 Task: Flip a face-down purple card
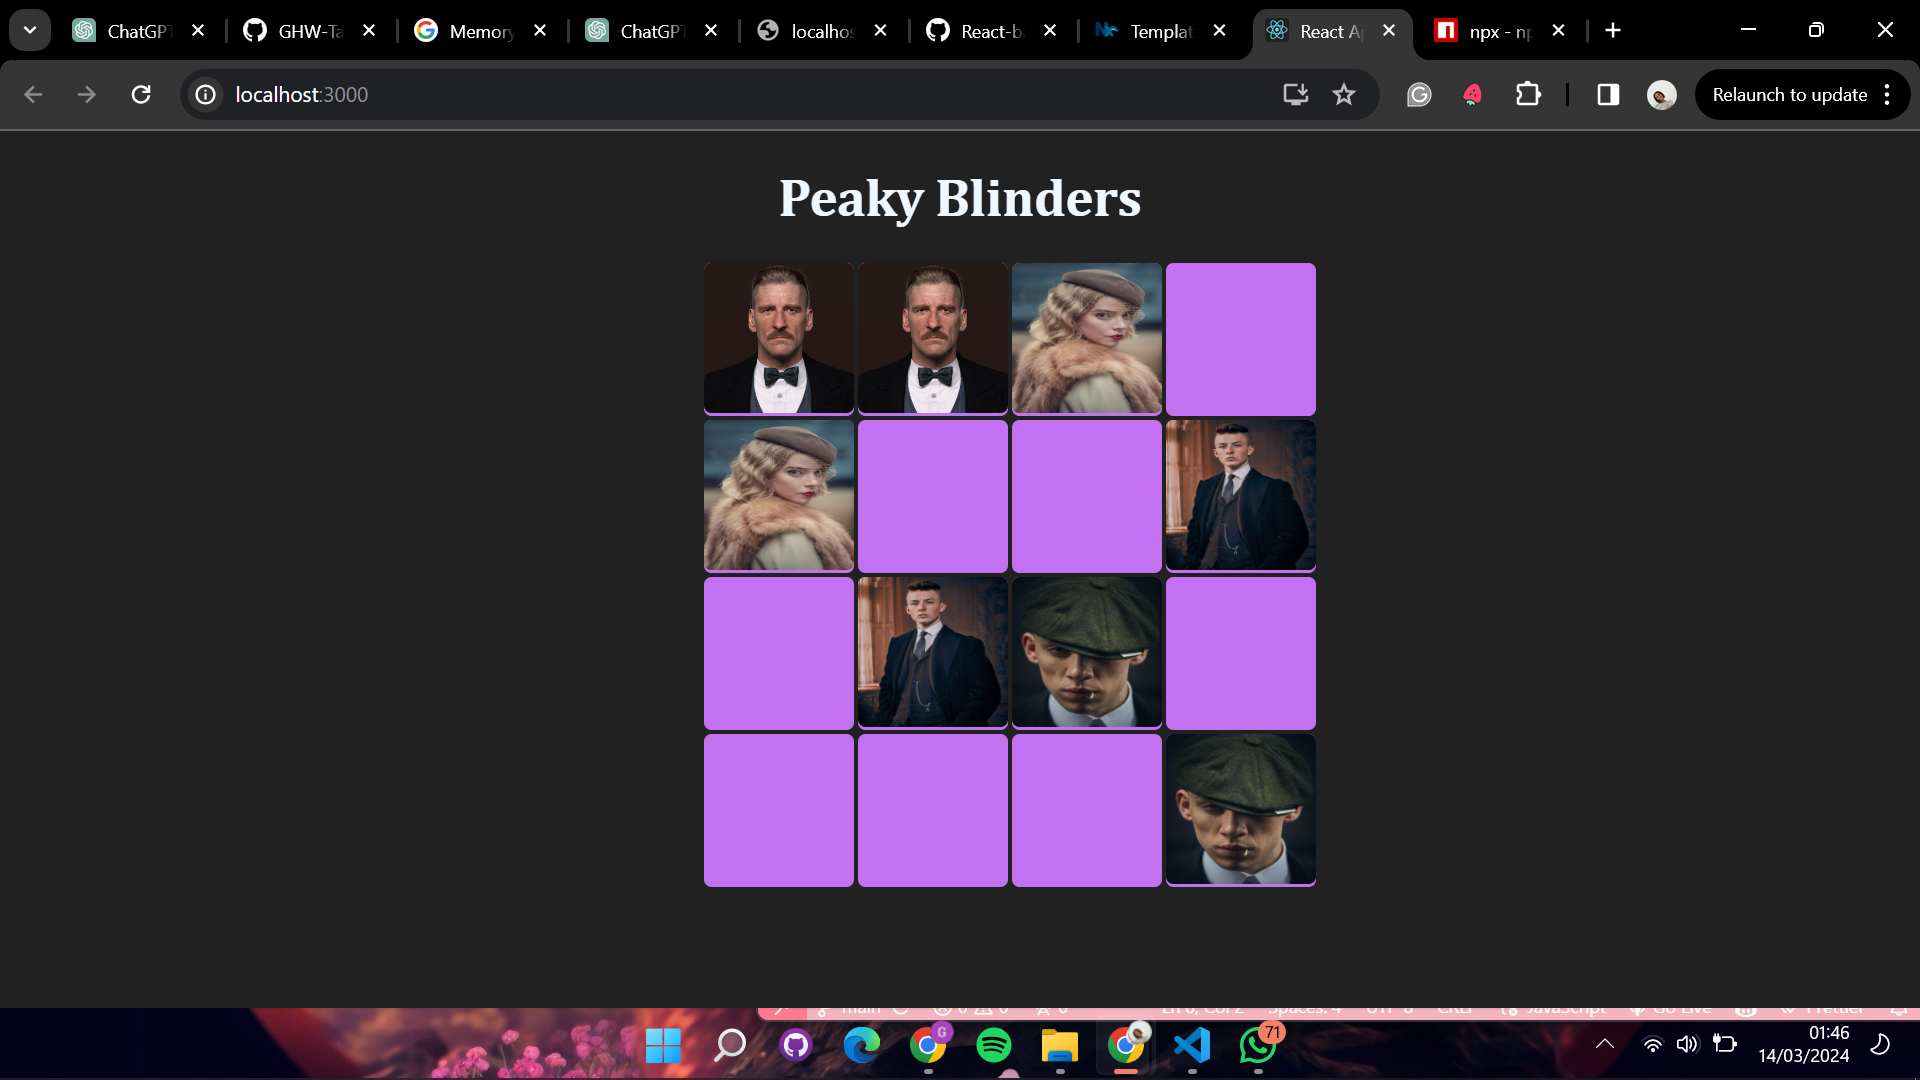[1240, 339]
